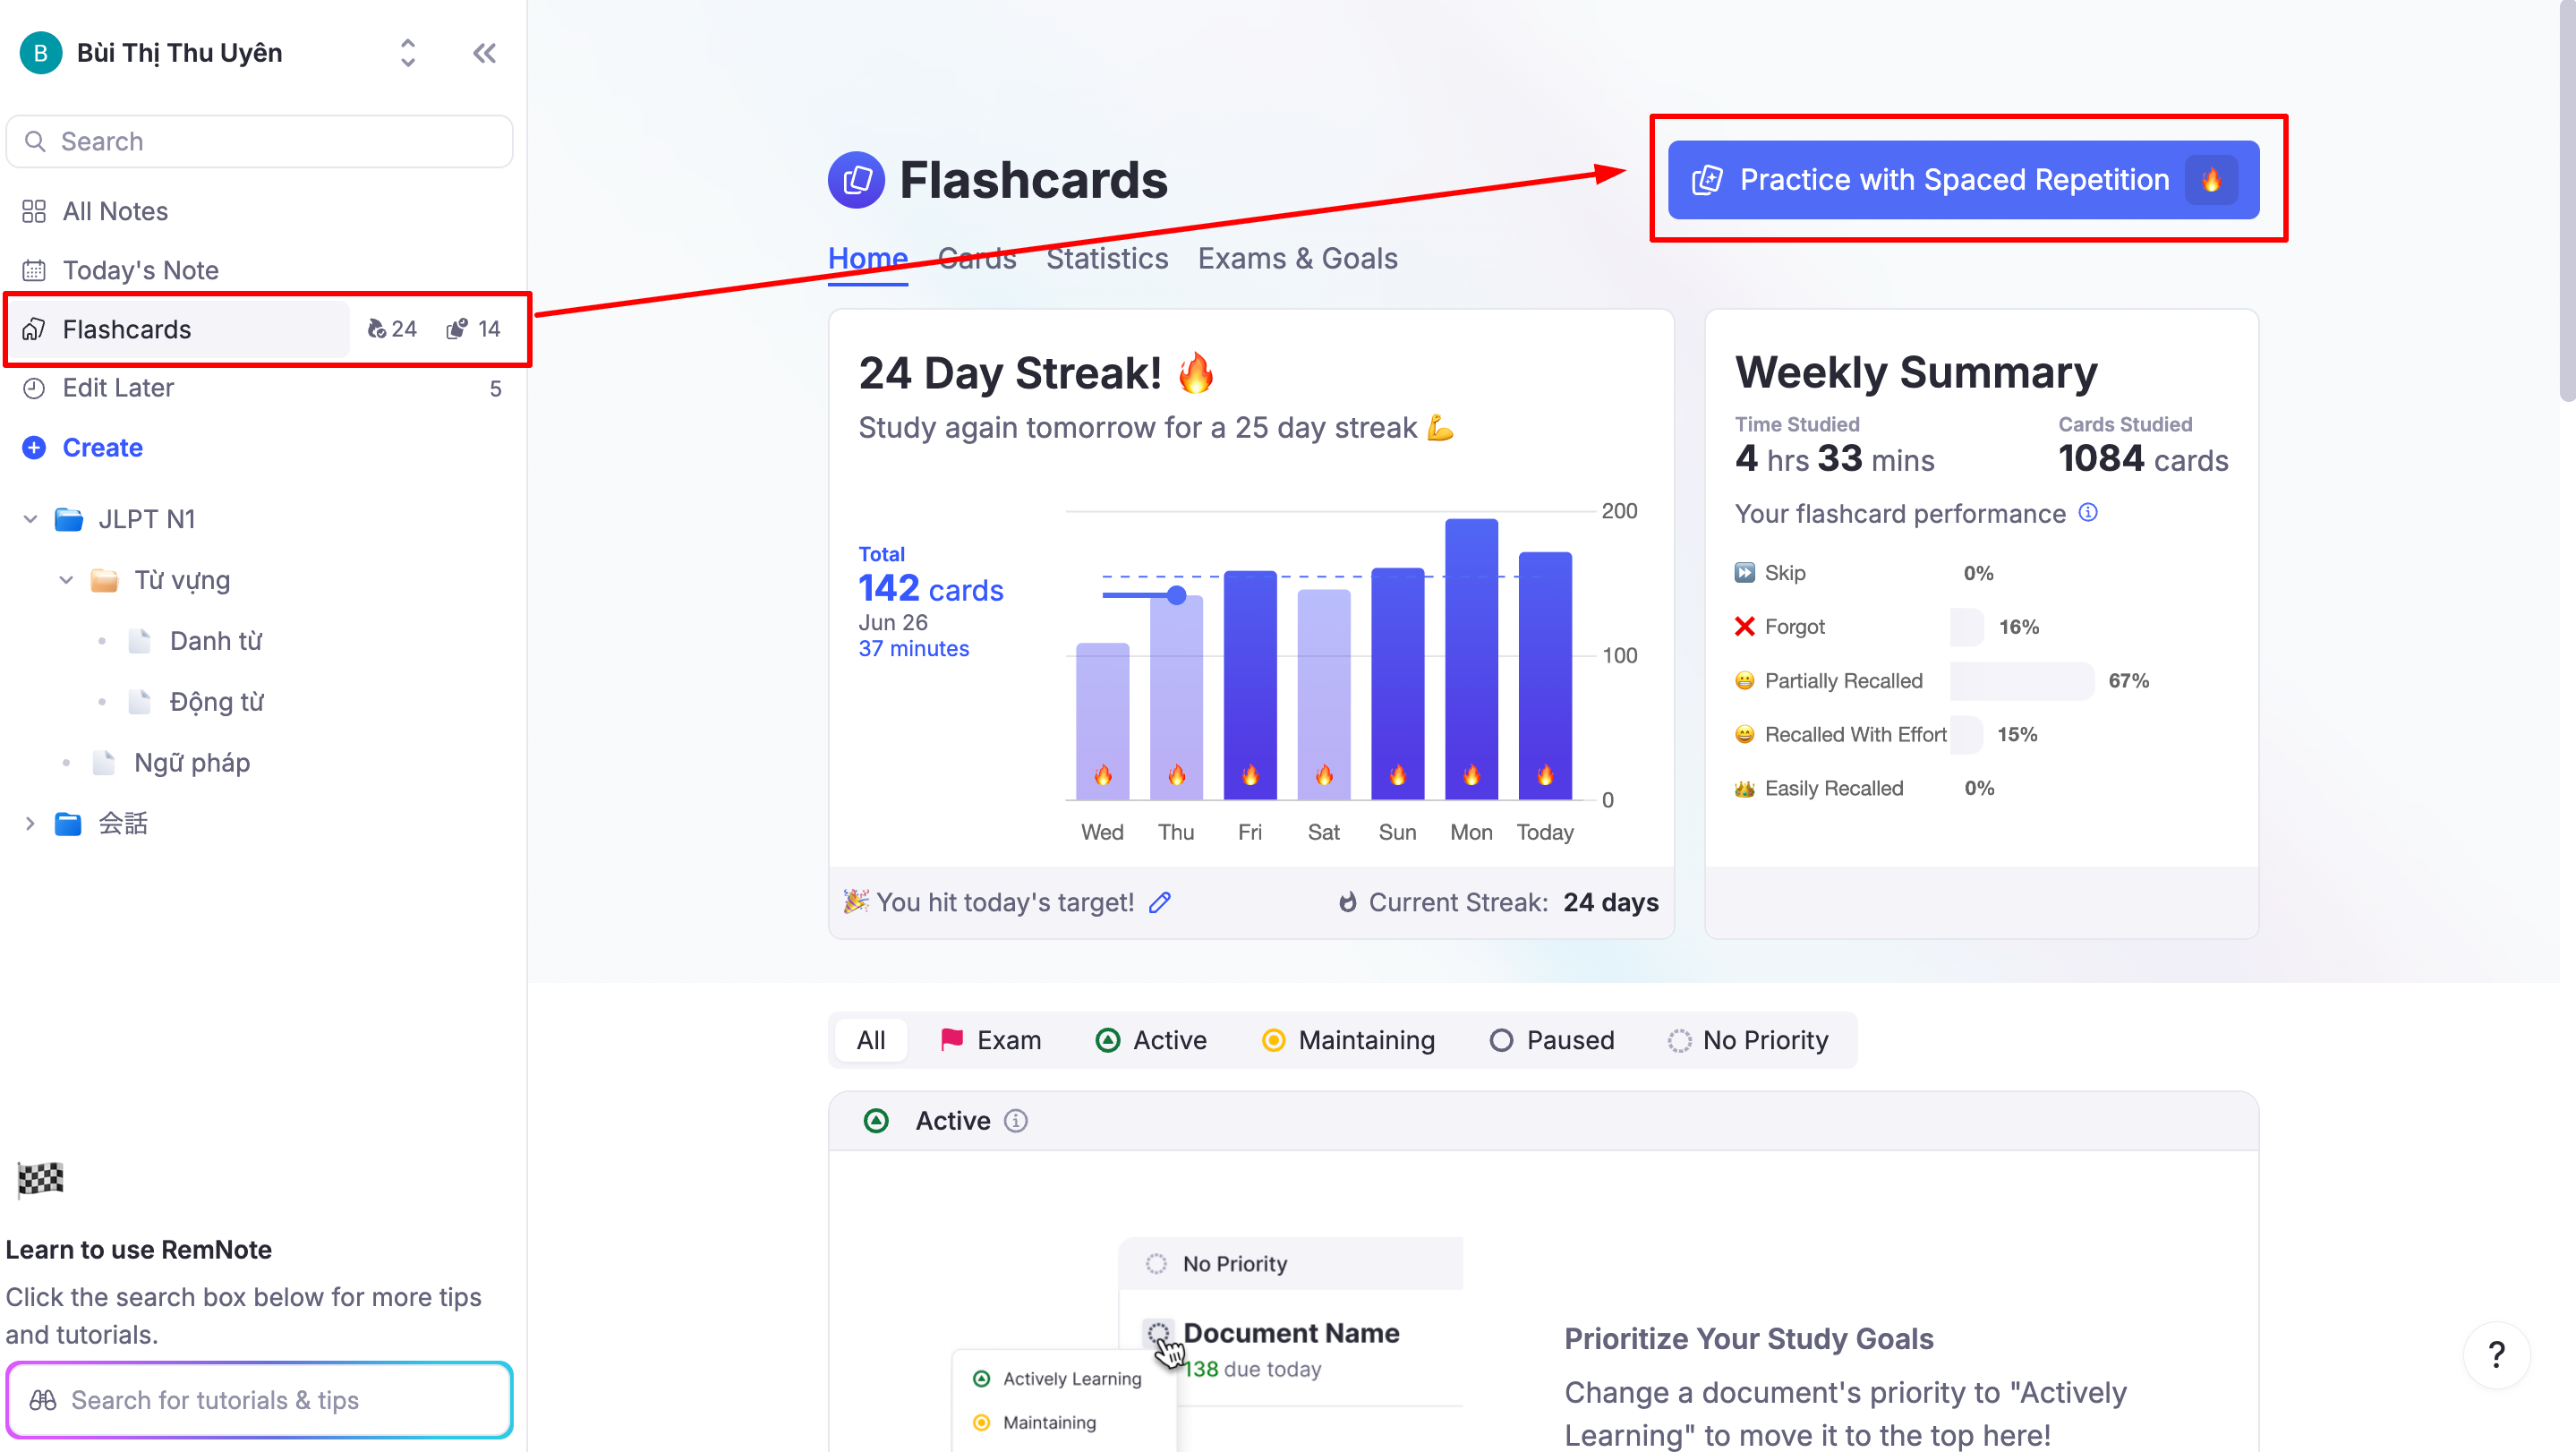Select the All filter

pos(870,1040)
